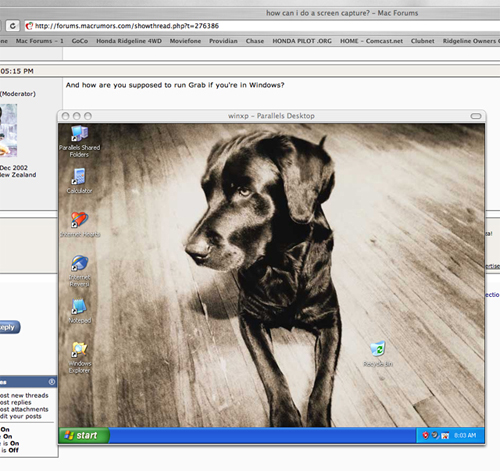Image resolution: width=500 pixels, height=471 pixels.
Task: Launch the Internet Reversi desktop shortcut
Action: 80,271
